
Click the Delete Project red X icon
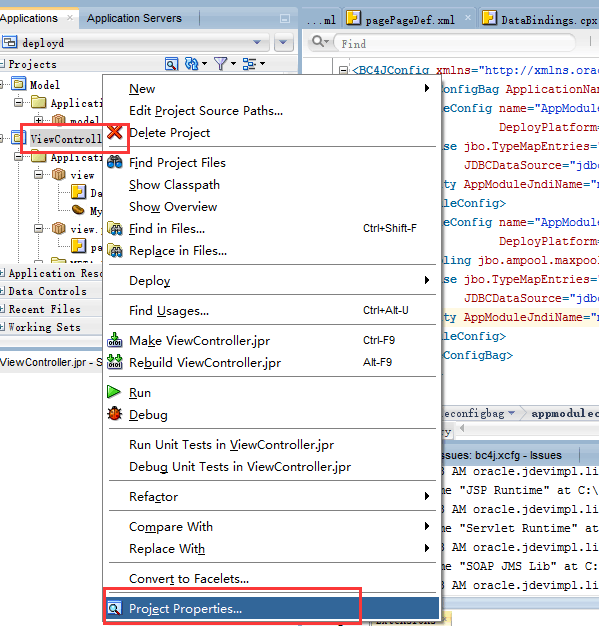point(115,132)
